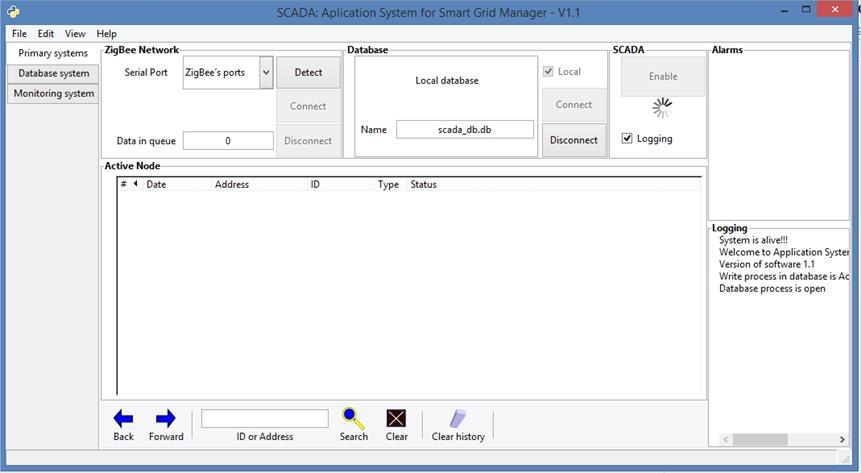Click the Search magnifier icon
The height and width of the screenshot is (473, 861).
point(353,418)
